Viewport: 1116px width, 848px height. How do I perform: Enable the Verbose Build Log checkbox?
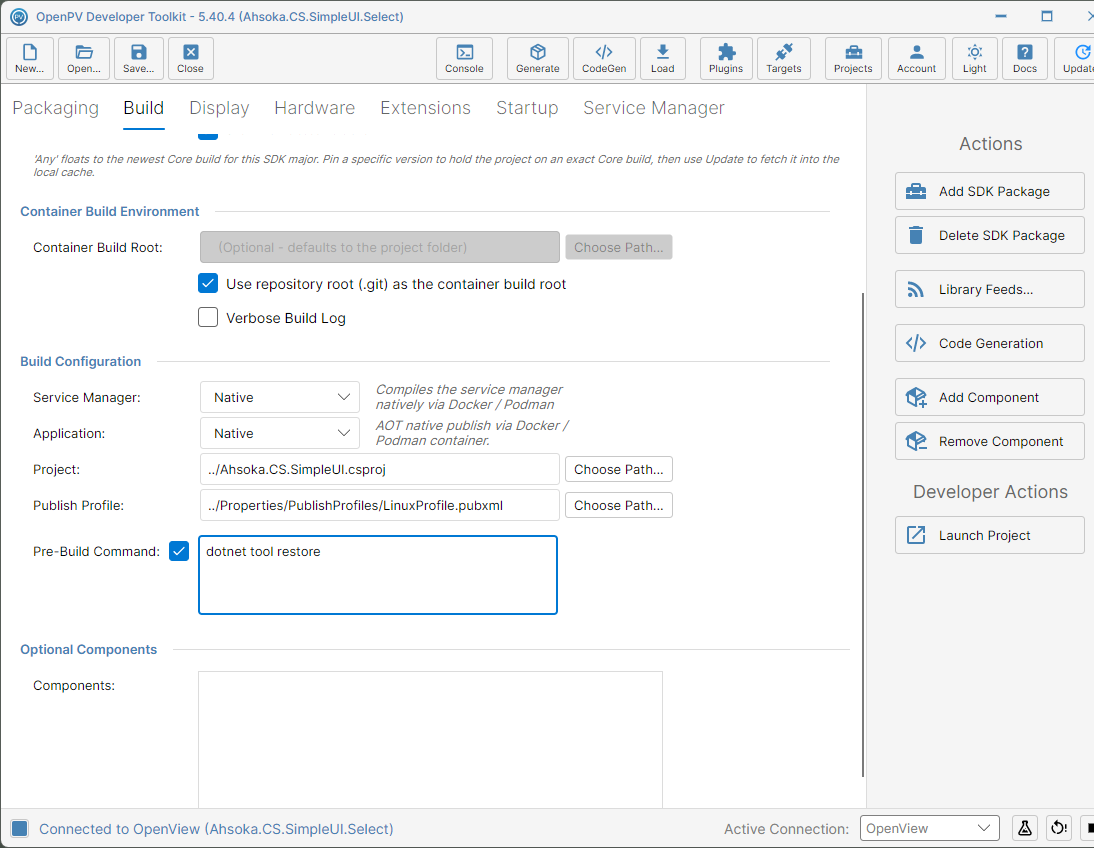[x=208, y=318]
